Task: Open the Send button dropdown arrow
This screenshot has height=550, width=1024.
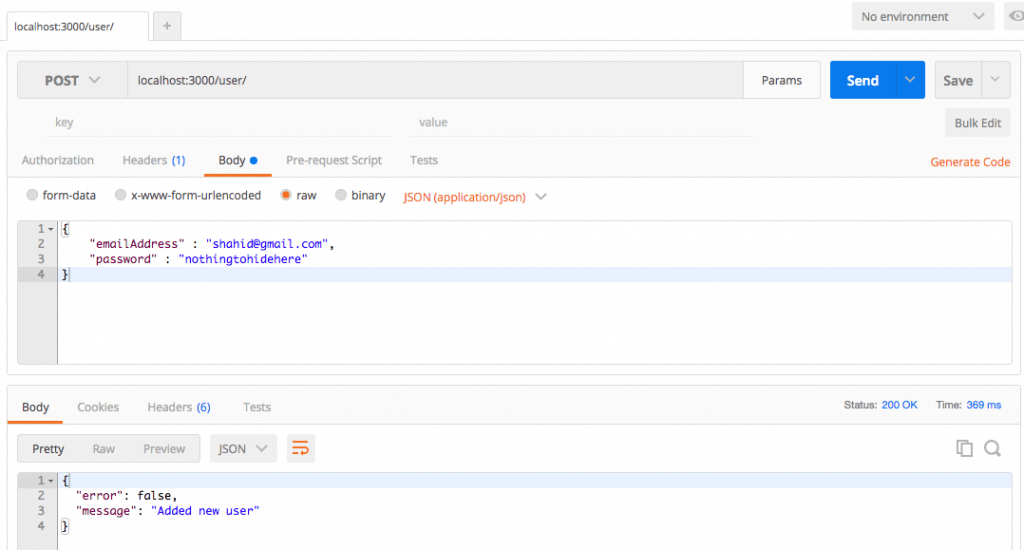Action: 910,80
